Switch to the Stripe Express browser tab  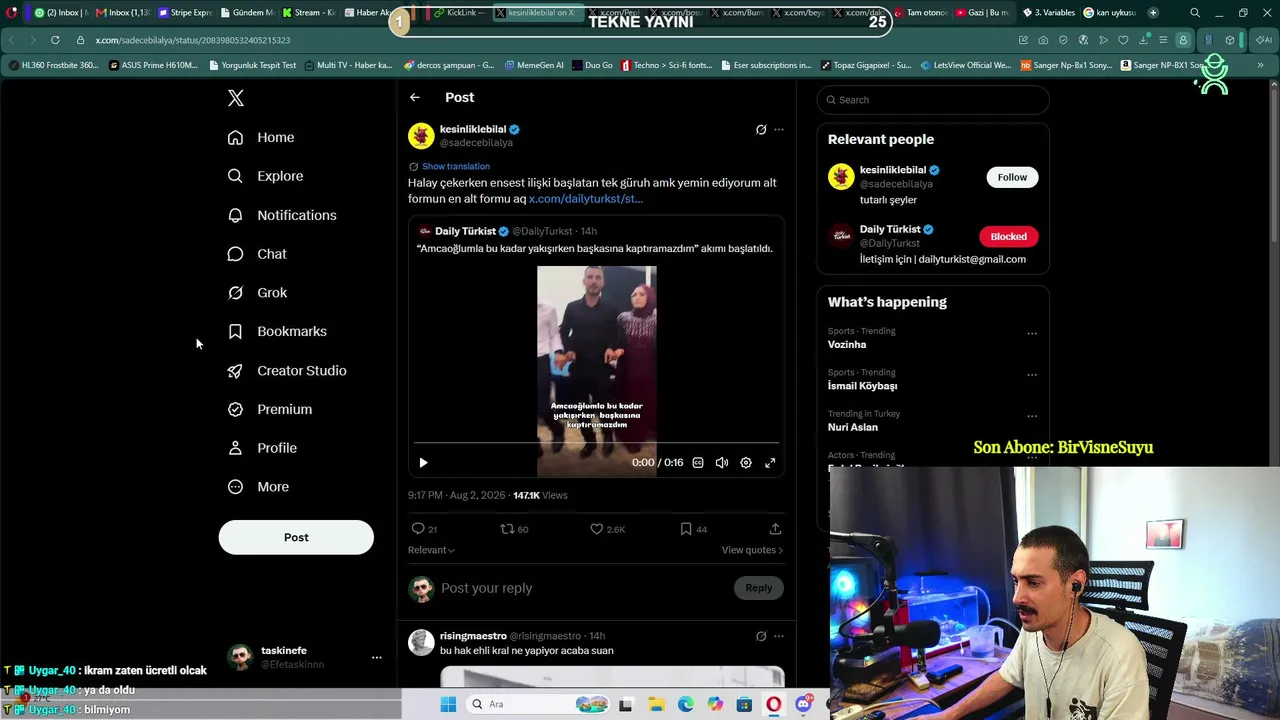[x=186, y=13]
